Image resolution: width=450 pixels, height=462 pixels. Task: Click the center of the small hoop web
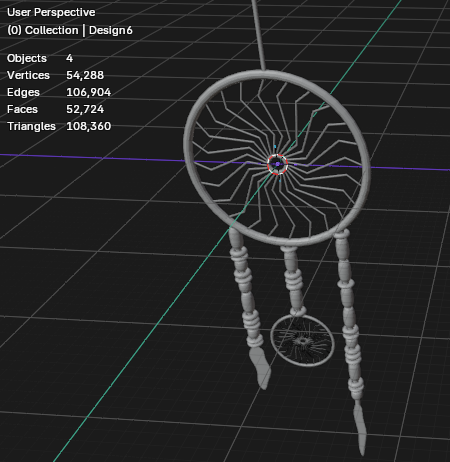[303, 341]
